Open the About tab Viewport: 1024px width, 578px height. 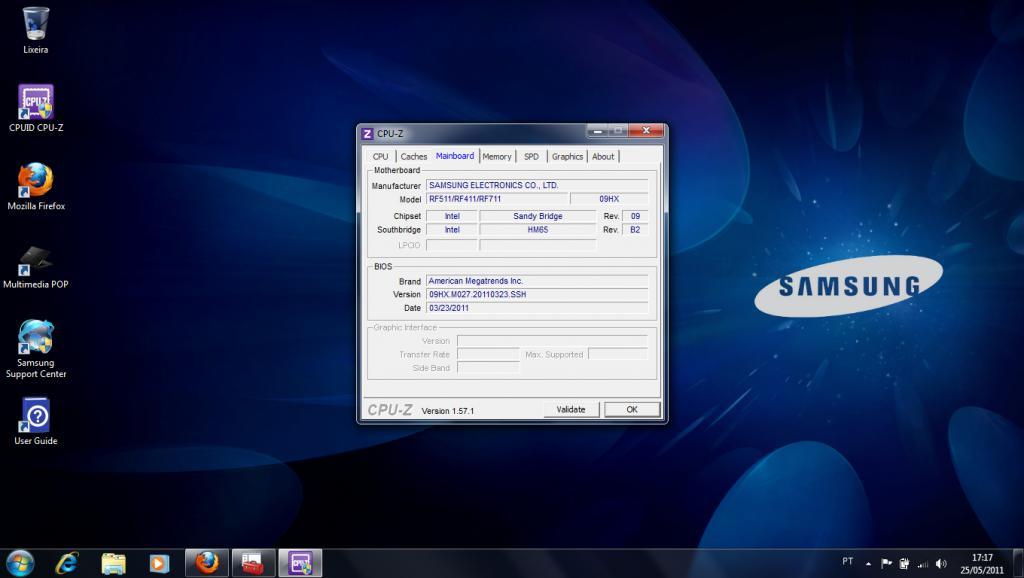603,157
